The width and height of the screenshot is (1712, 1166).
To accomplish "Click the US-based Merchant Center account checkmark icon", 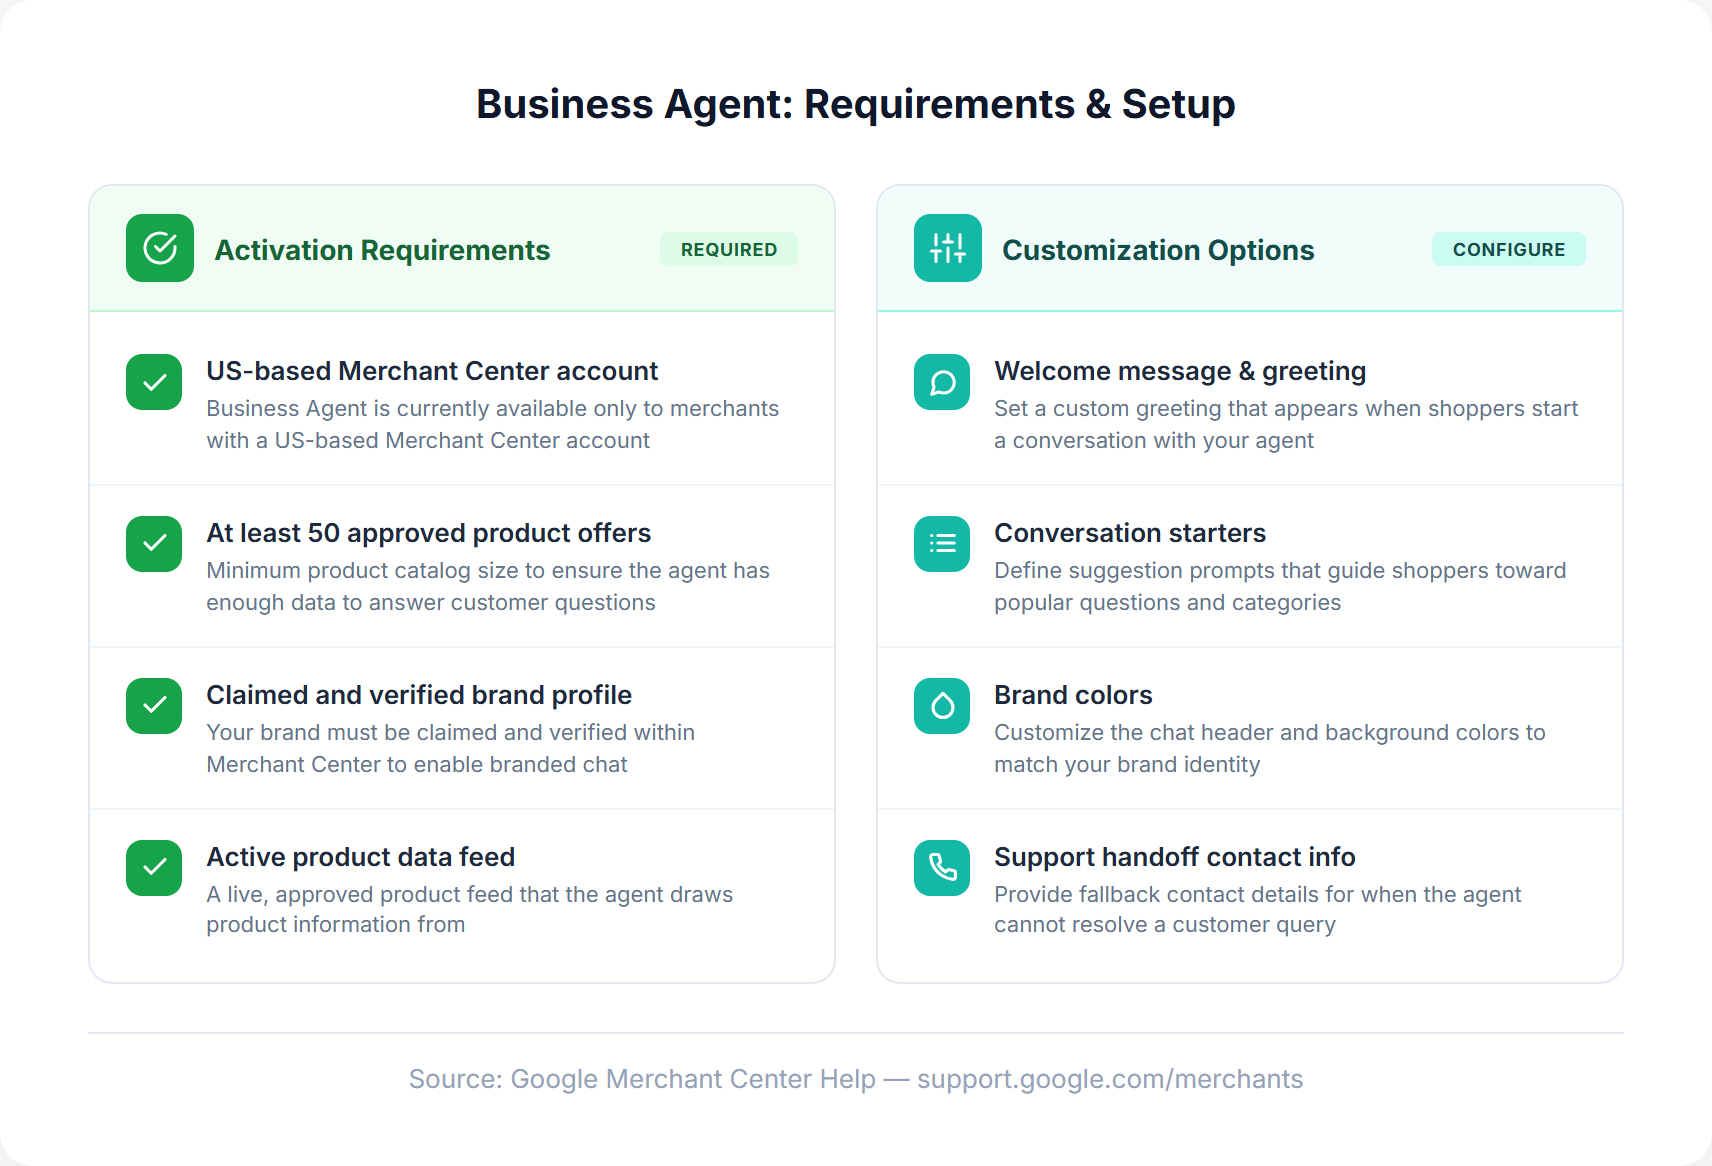I will [153, 382].
